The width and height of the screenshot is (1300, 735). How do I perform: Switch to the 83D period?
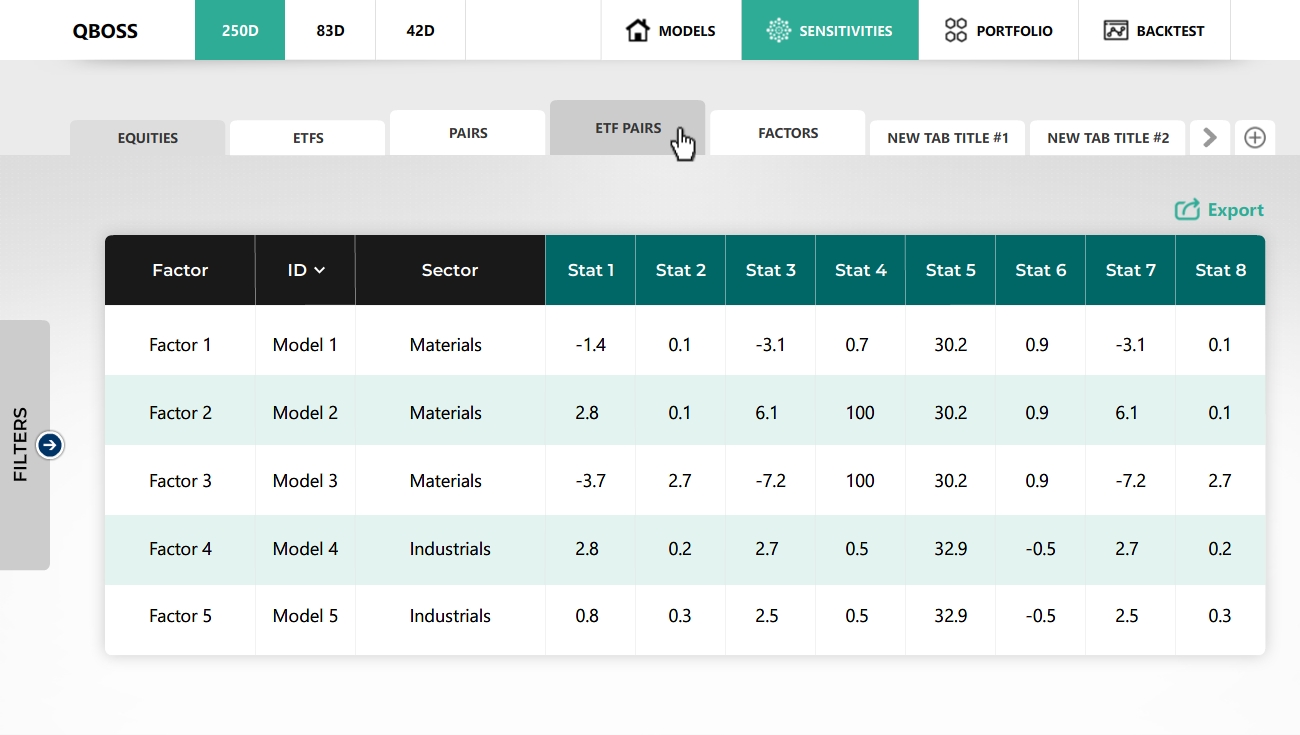pos(330,30)
